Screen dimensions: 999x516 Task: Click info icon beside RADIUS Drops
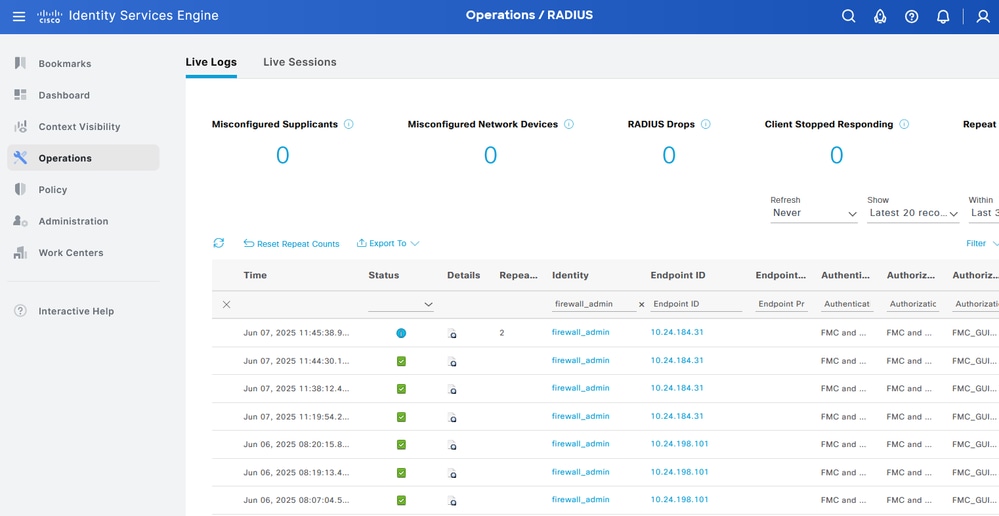click(x=706, y=124)
